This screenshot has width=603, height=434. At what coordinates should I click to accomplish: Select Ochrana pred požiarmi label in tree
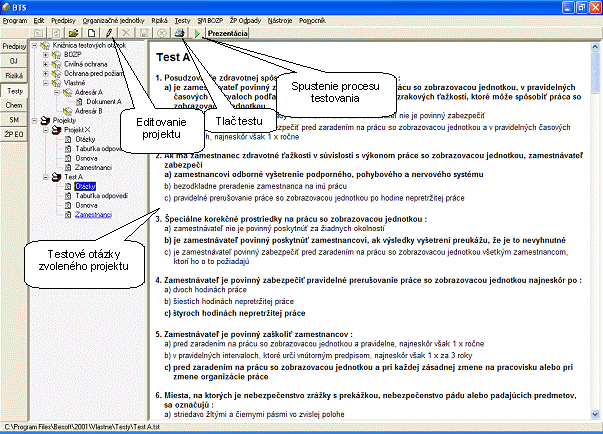[94, 73]
